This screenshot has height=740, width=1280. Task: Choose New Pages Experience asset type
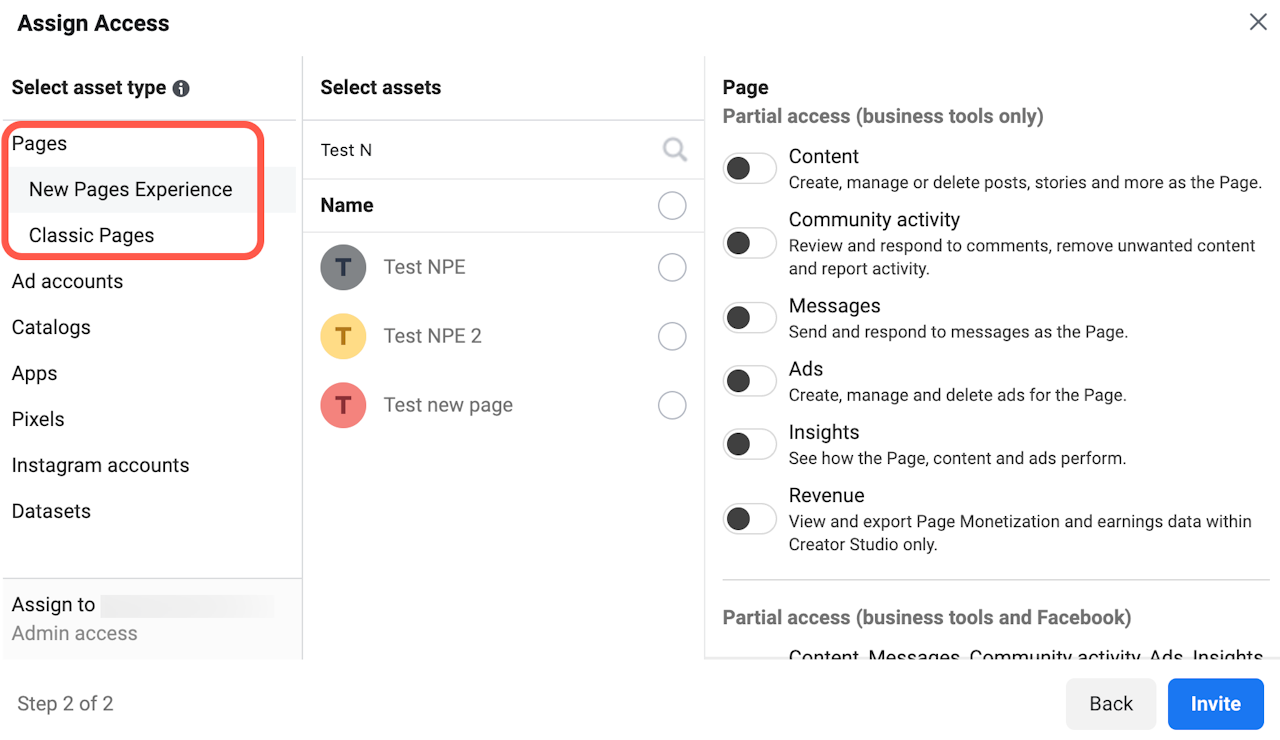(x=130, y=189)
